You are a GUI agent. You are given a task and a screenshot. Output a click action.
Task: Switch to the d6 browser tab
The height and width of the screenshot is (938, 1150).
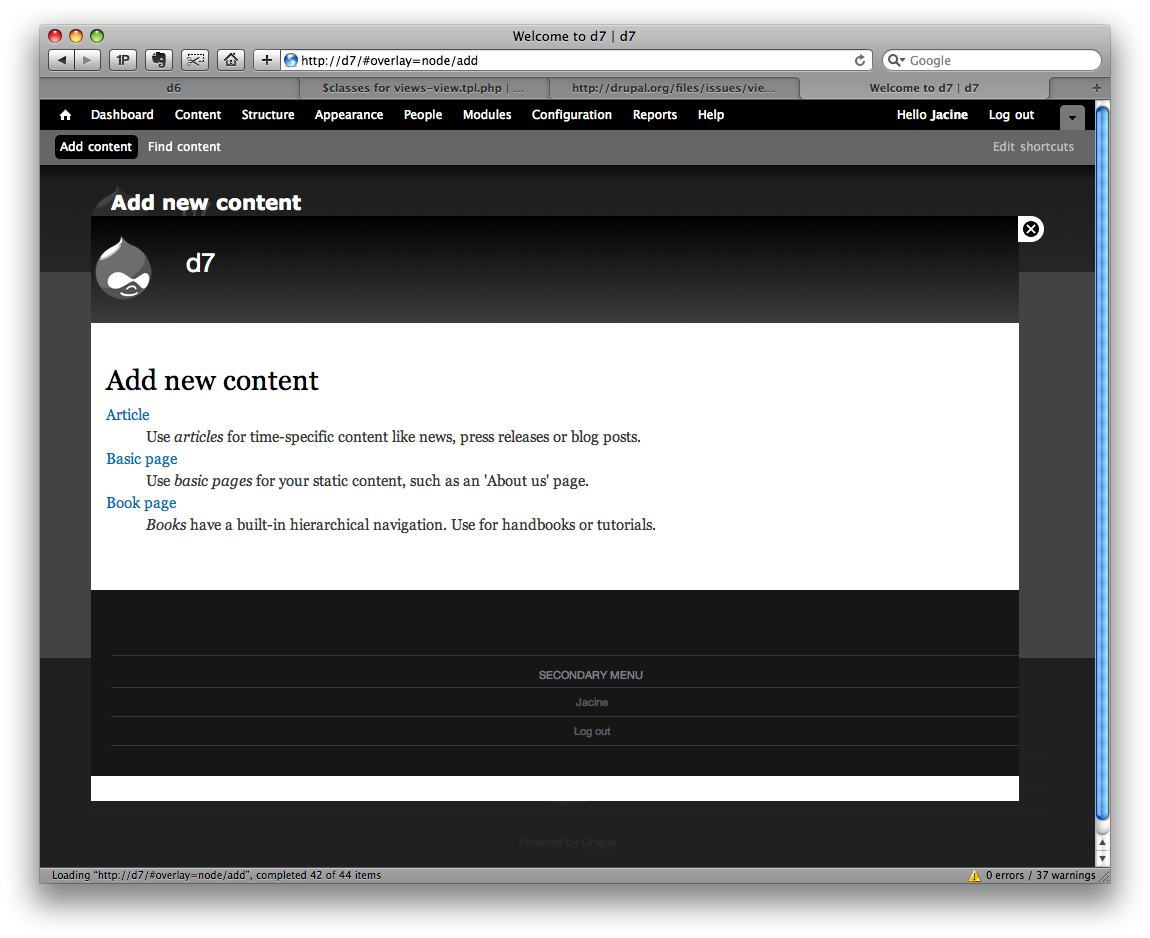pos(173,88)
